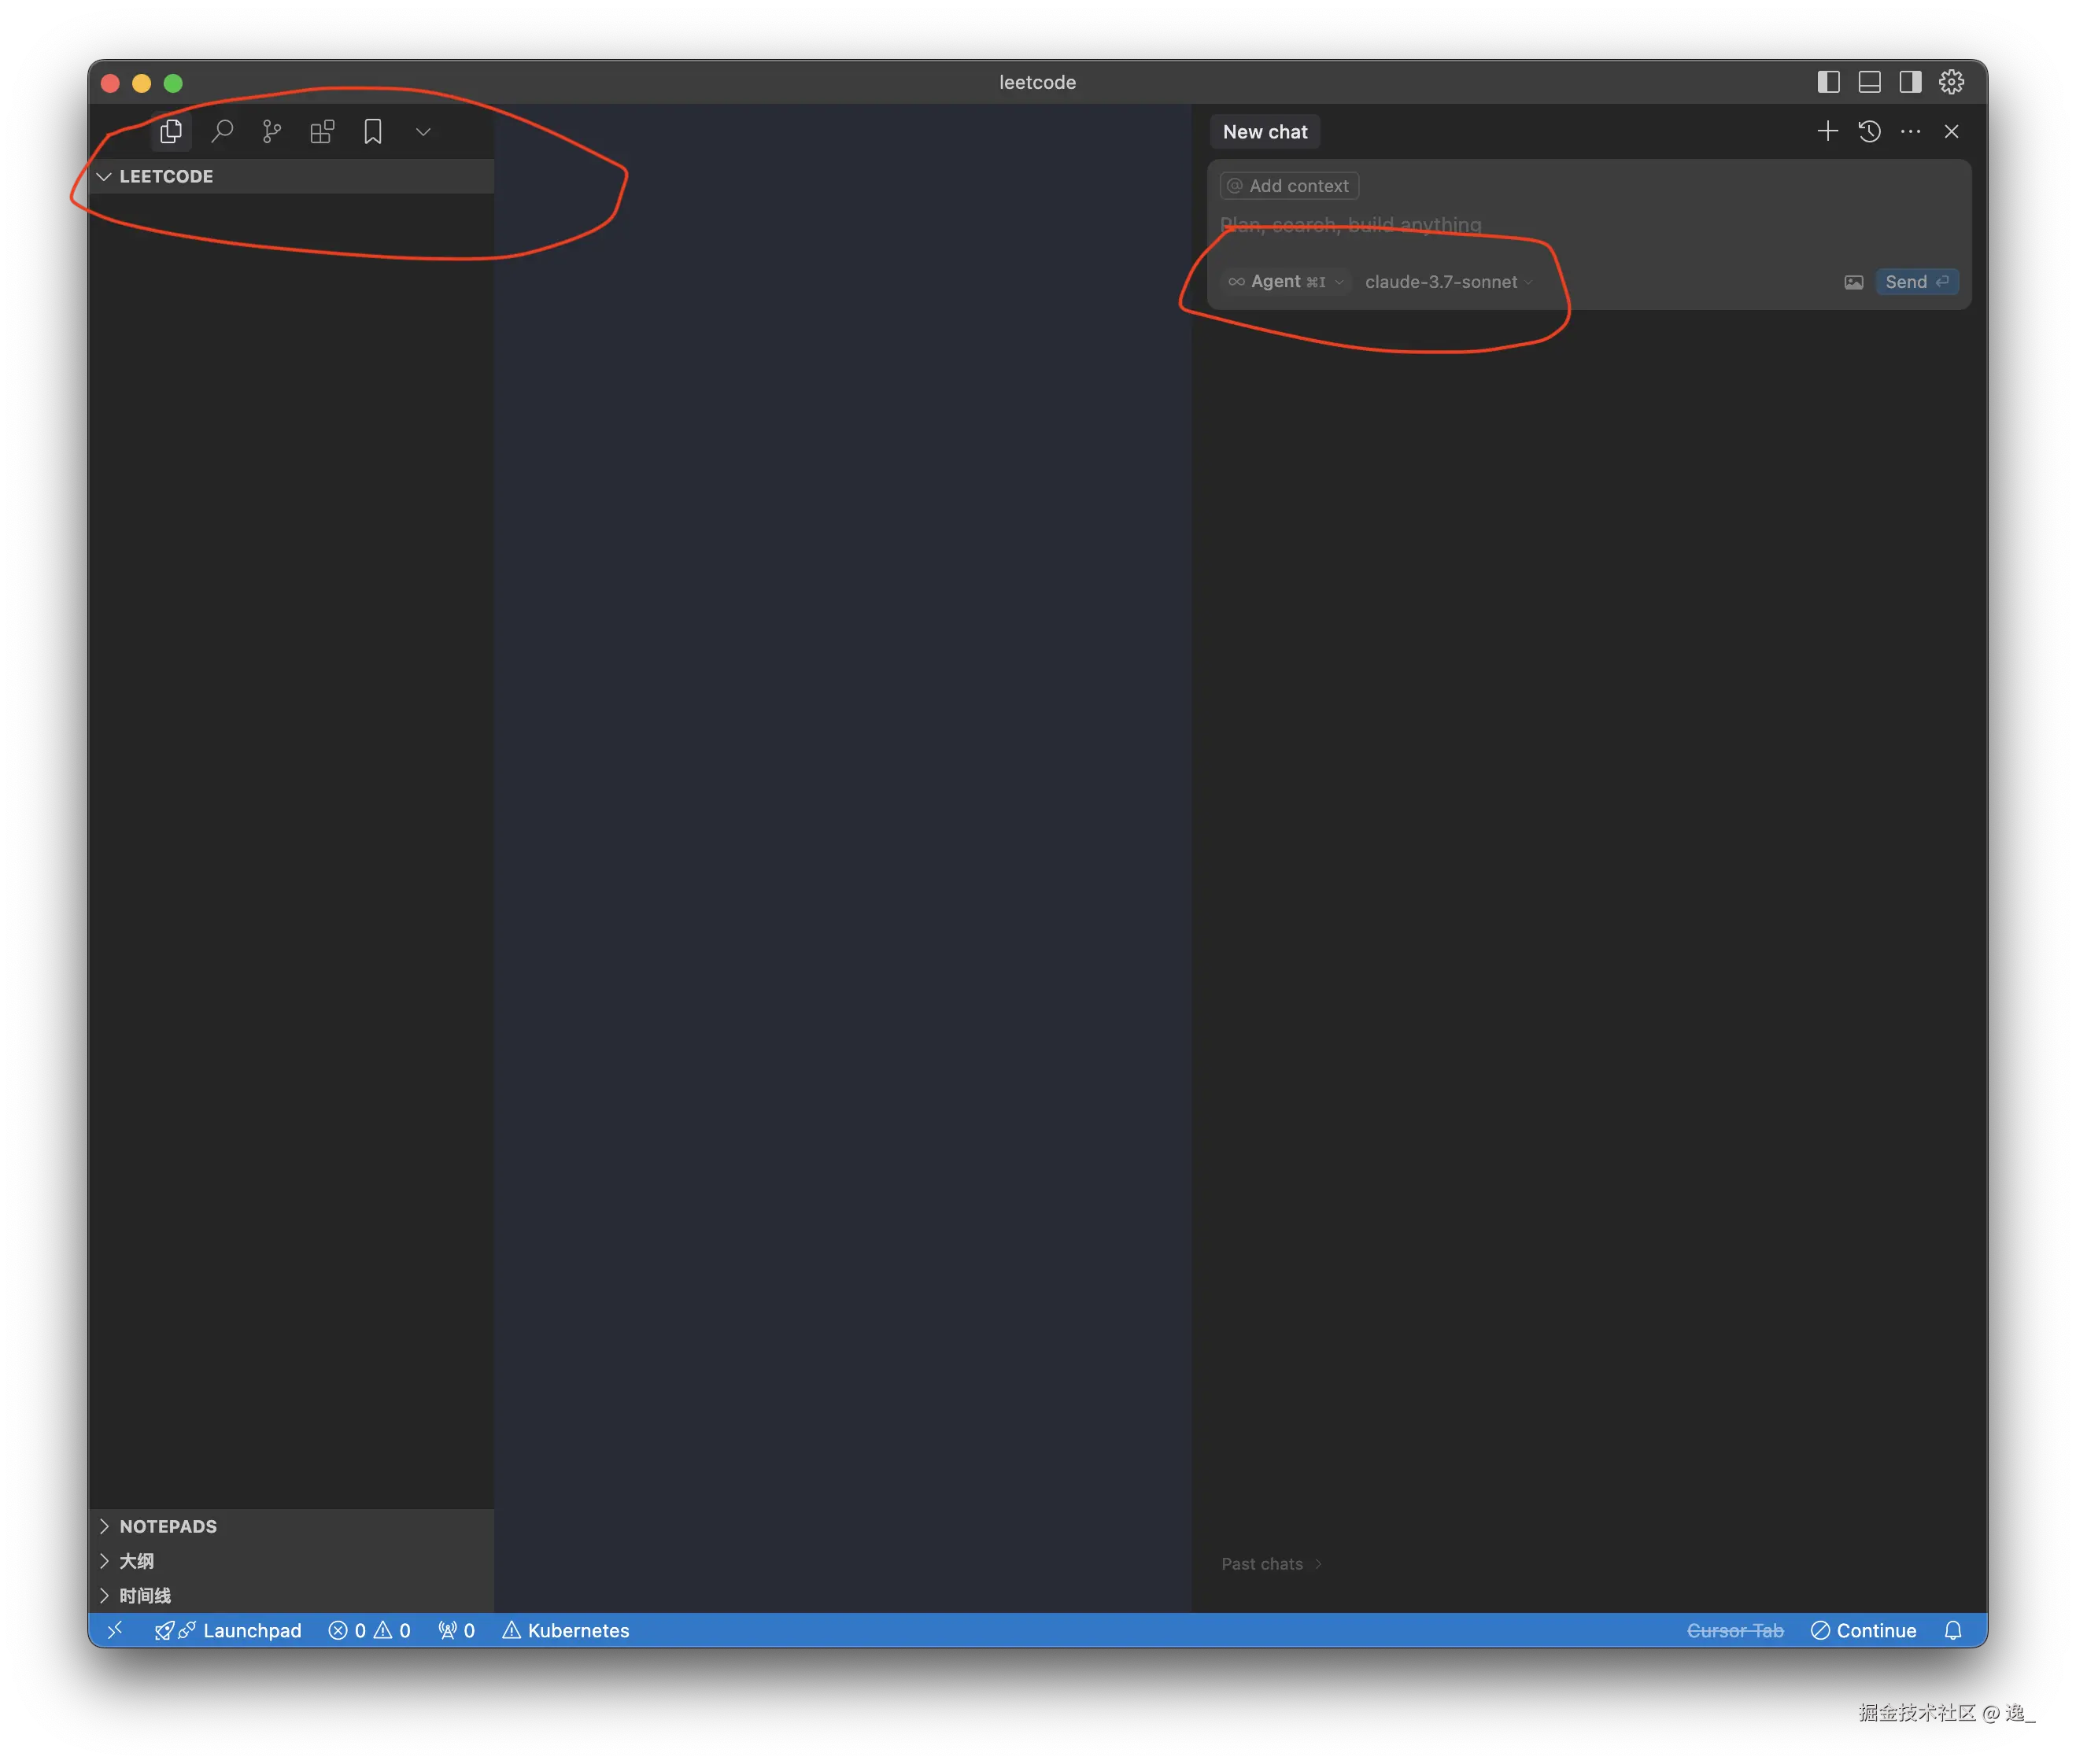Image resolution: width=2076 pixels, height=1764 pixels.
Task: Toggle the primary left sidebar layout
Action: pyautogui.click(x=1828, y=82)
